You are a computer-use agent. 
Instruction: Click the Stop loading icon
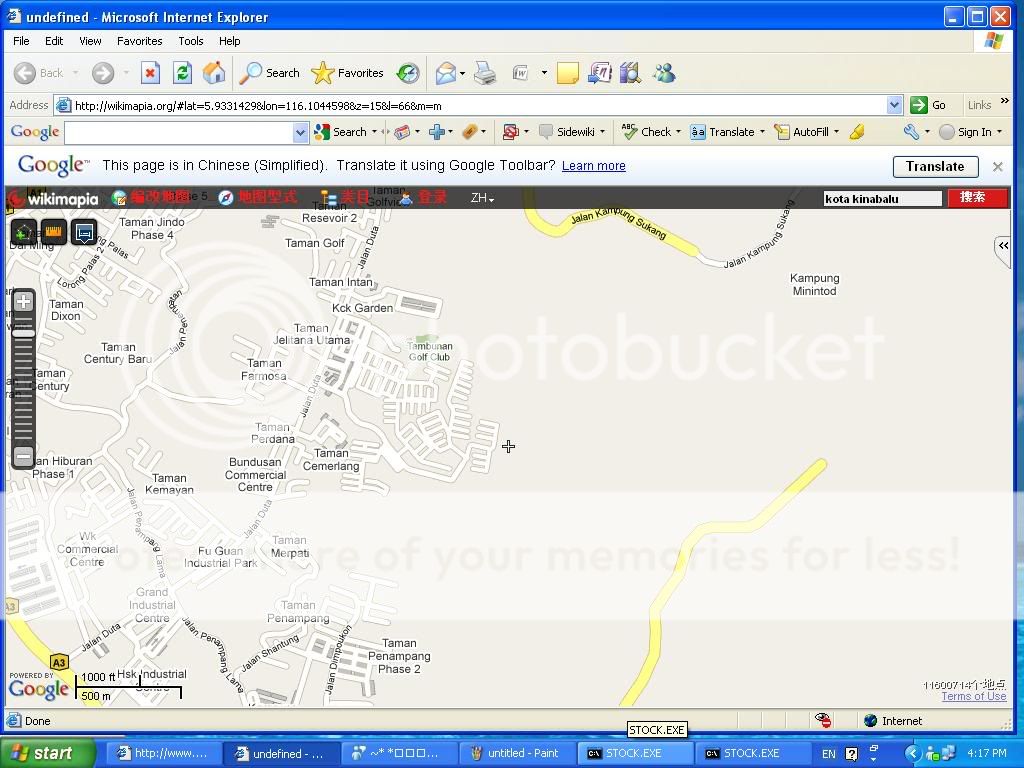(150, 73)
